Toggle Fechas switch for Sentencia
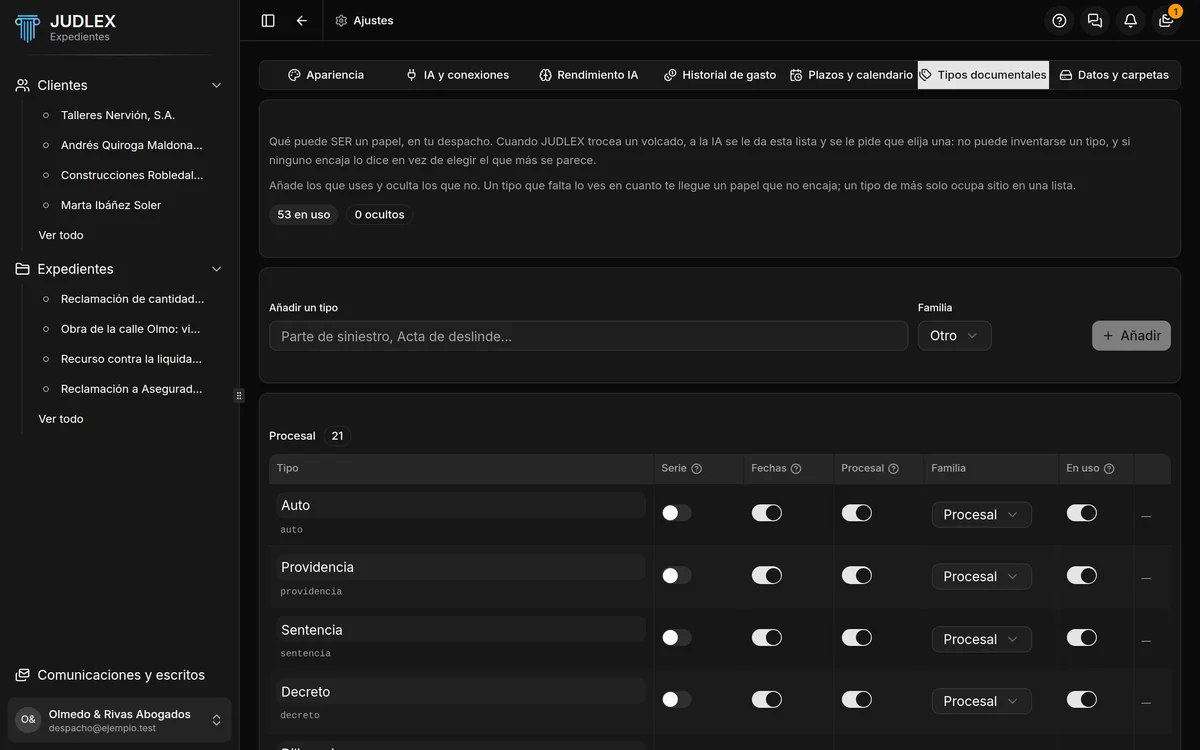Image resolution: width=1200 pixels, height=750 pixels. (766, 637)
